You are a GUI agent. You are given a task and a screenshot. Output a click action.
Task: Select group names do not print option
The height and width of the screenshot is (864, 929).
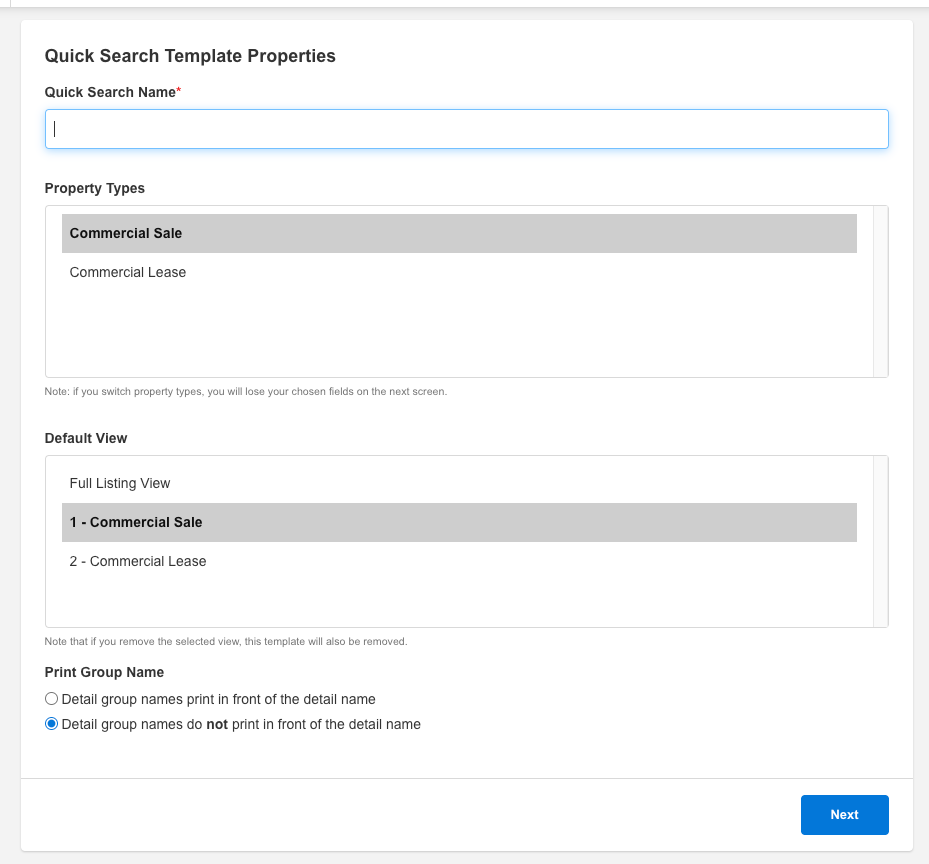[x=52, y=724]
